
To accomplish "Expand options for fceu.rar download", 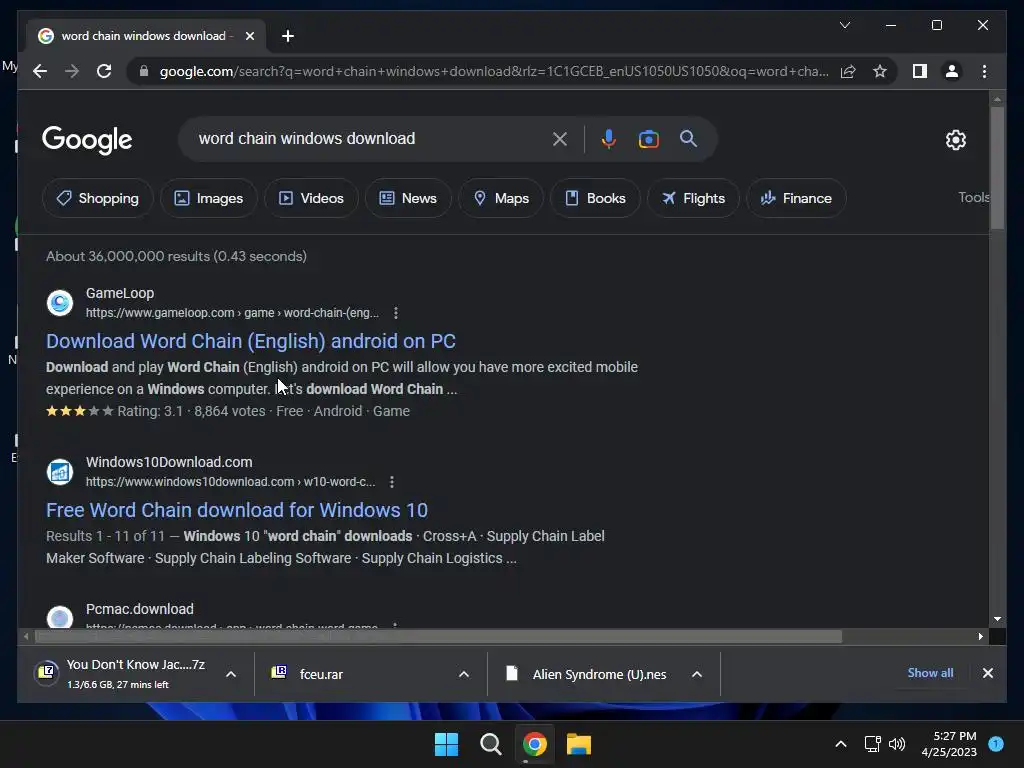I will [464, 674].
